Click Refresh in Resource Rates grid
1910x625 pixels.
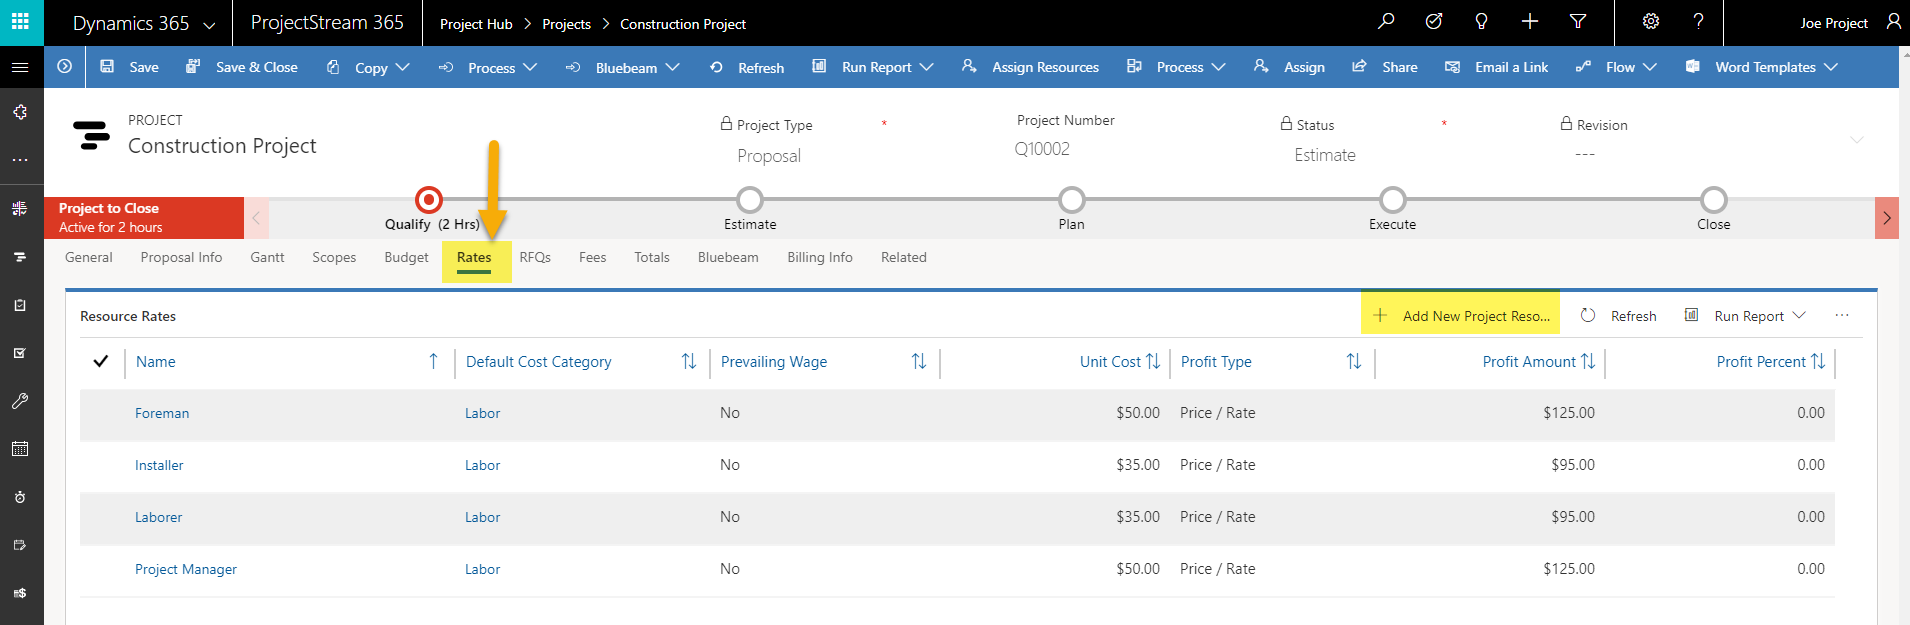(x=1618, y=315)
